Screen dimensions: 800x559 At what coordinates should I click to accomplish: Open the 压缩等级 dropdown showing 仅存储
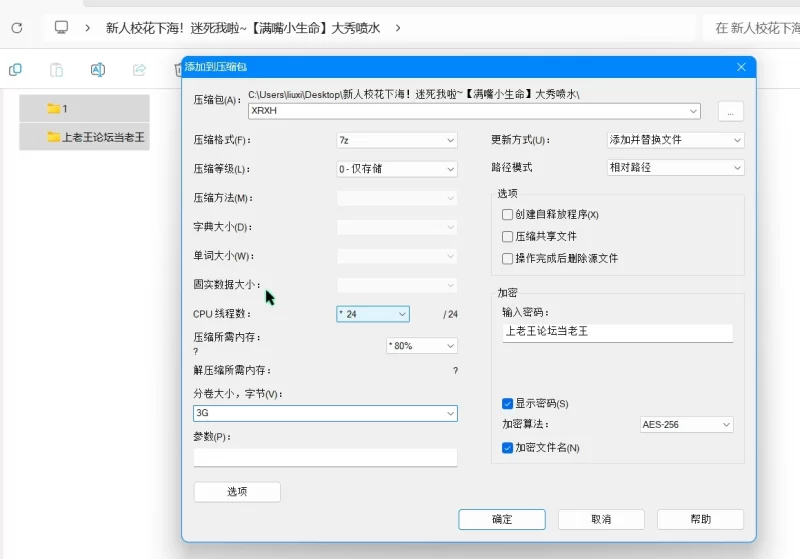(x=396, y=169)
